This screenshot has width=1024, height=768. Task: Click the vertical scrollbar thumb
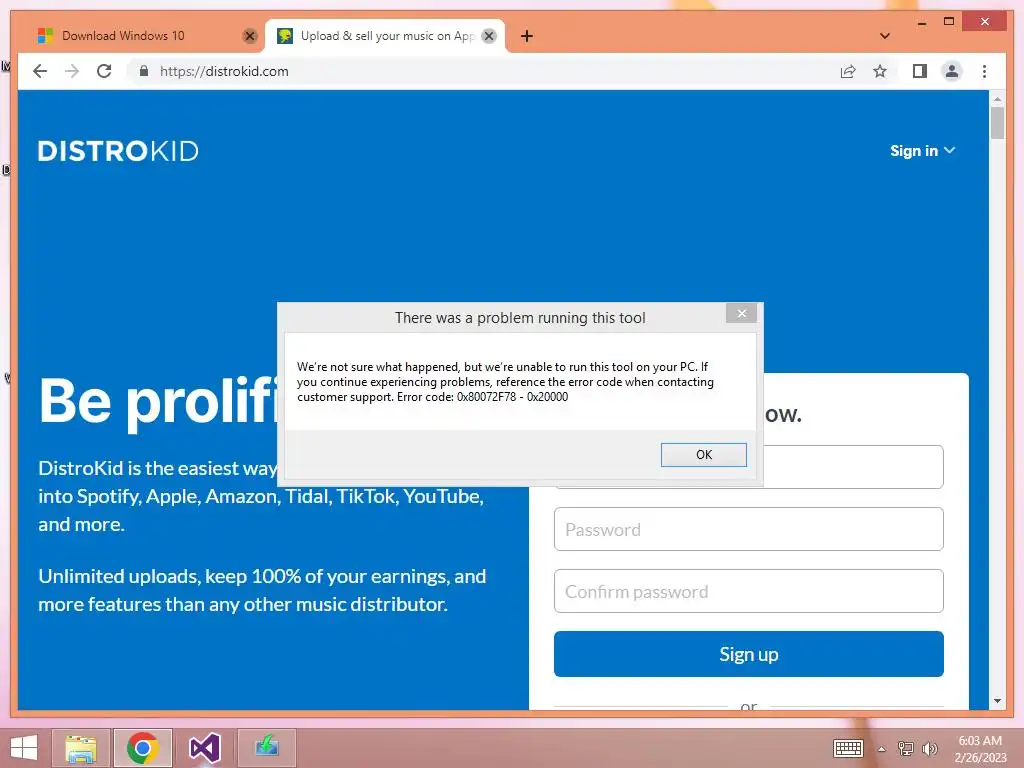click(997, 123)
